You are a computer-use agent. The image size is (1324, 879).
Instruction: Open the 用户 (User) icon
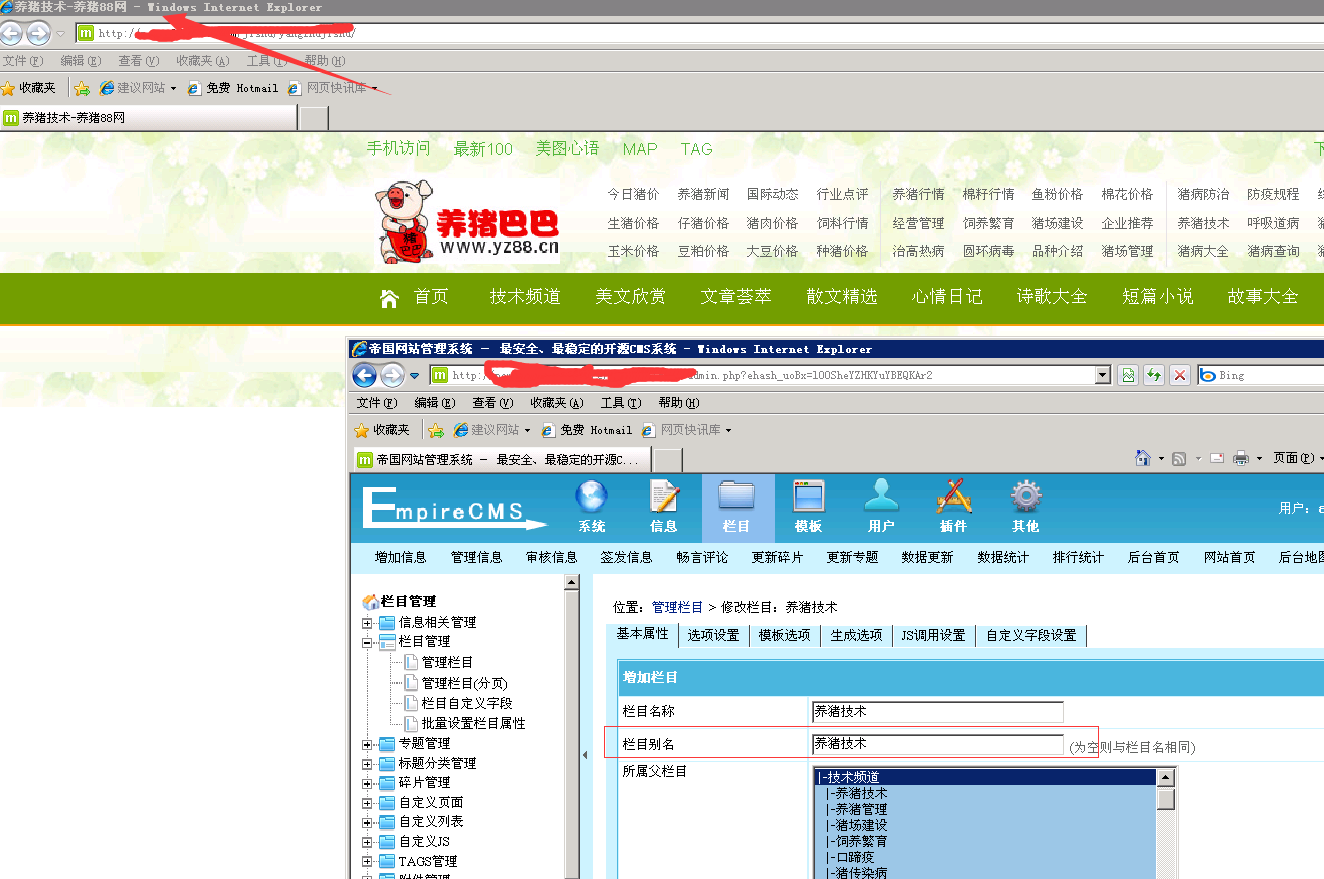click(x=881, y=498)
